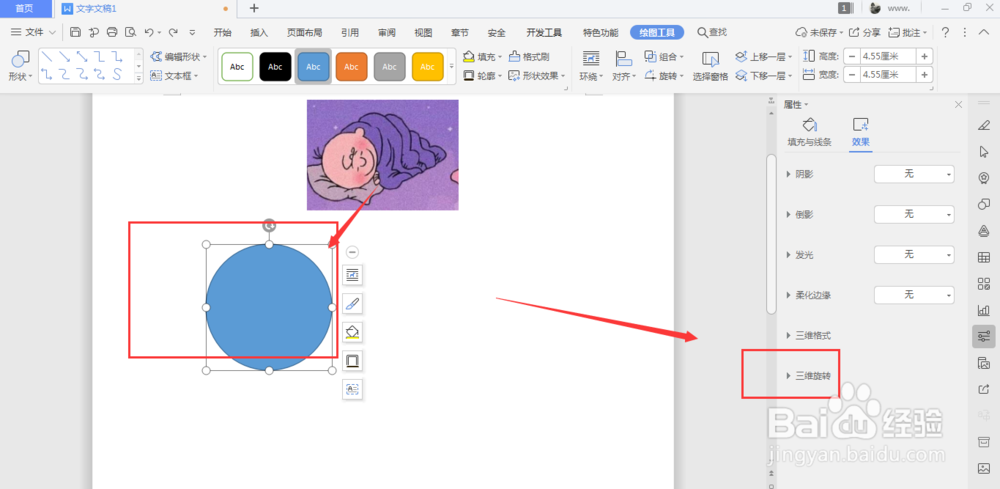
Task: Open the 组合 group dropdown
Action: click(664, 57)
